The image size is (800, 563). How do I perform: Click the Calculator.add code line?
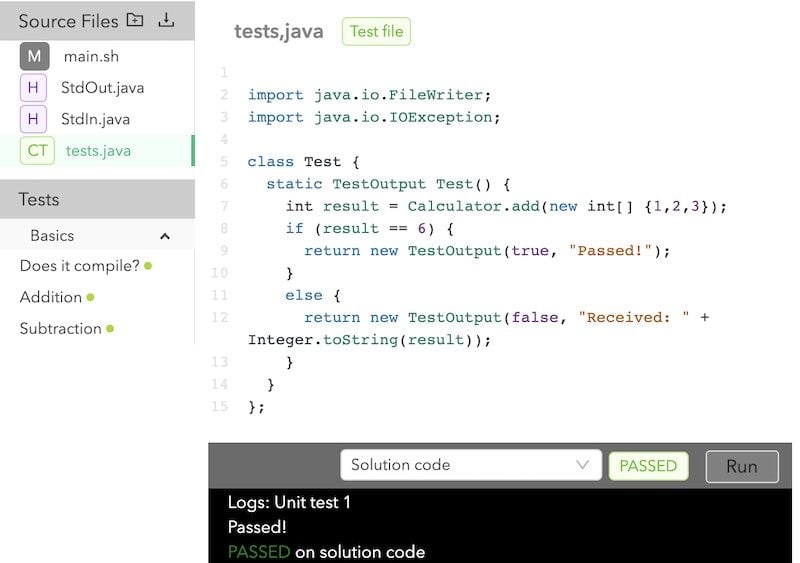tap(506, 206)
